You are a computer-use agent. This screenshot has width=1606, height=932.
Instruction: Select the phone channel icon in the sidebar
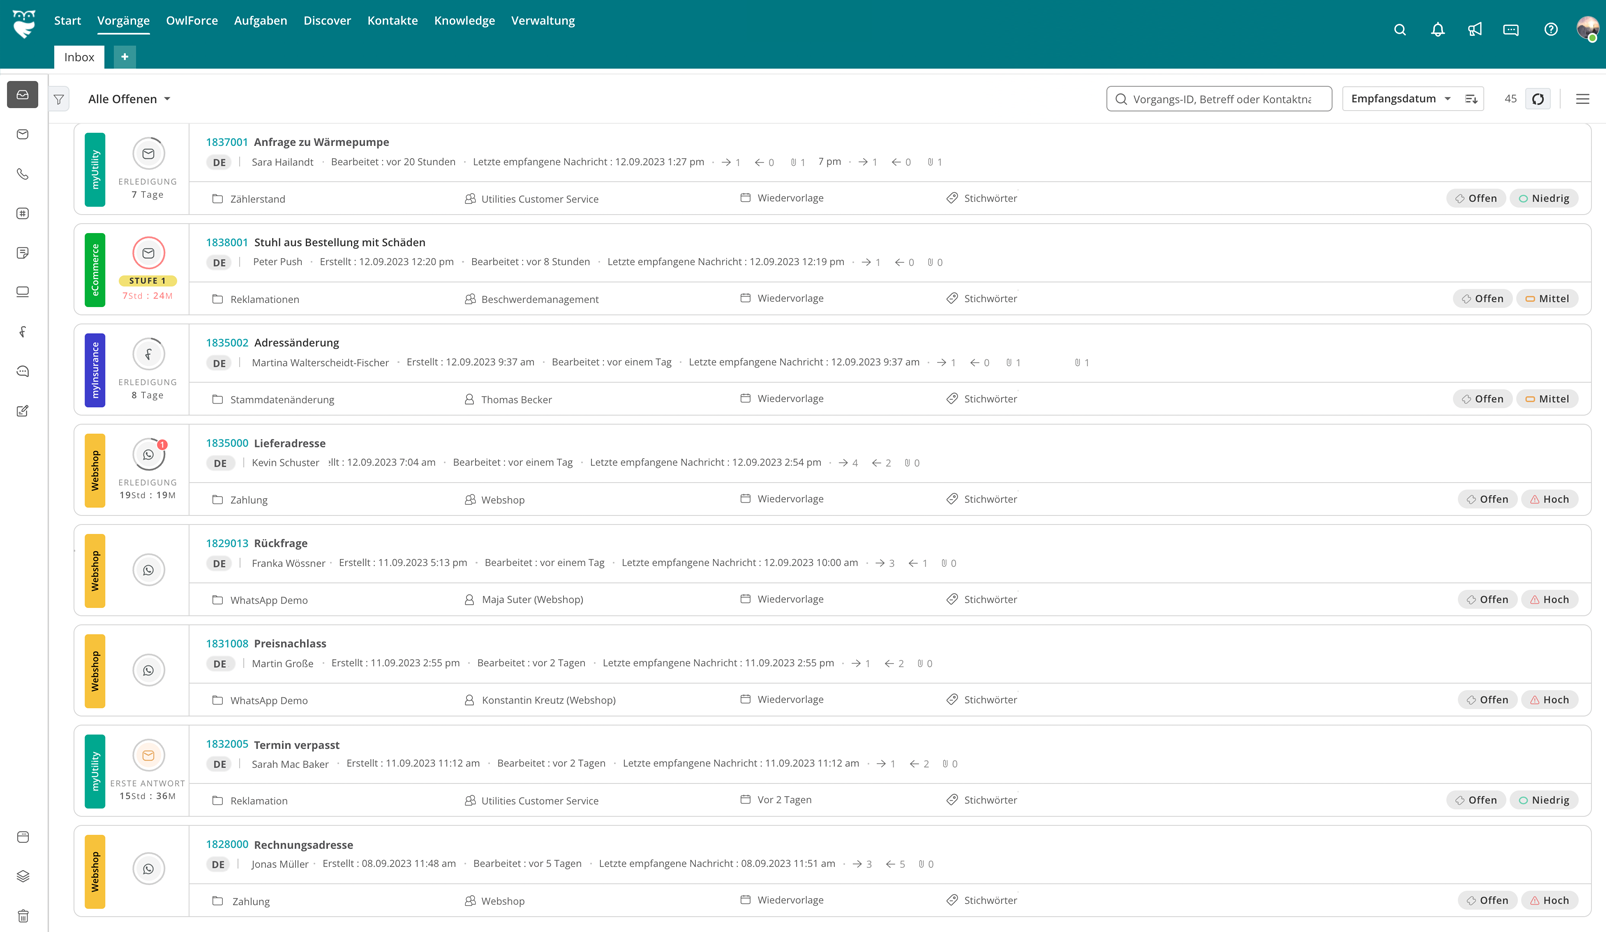(22, 174)
